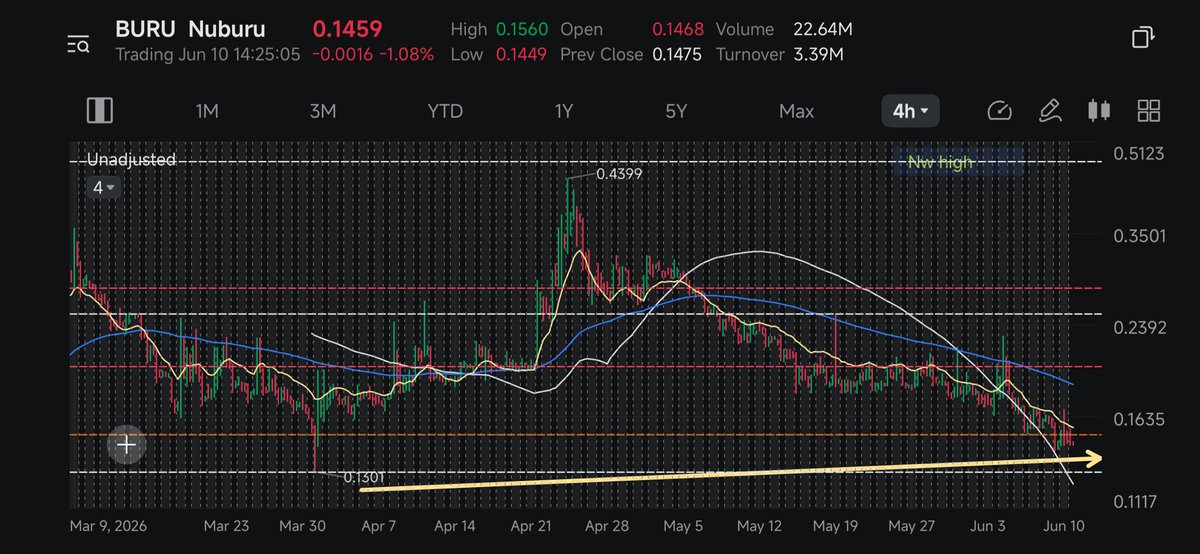Tap the May 12 date label

(x=757, y=525)
